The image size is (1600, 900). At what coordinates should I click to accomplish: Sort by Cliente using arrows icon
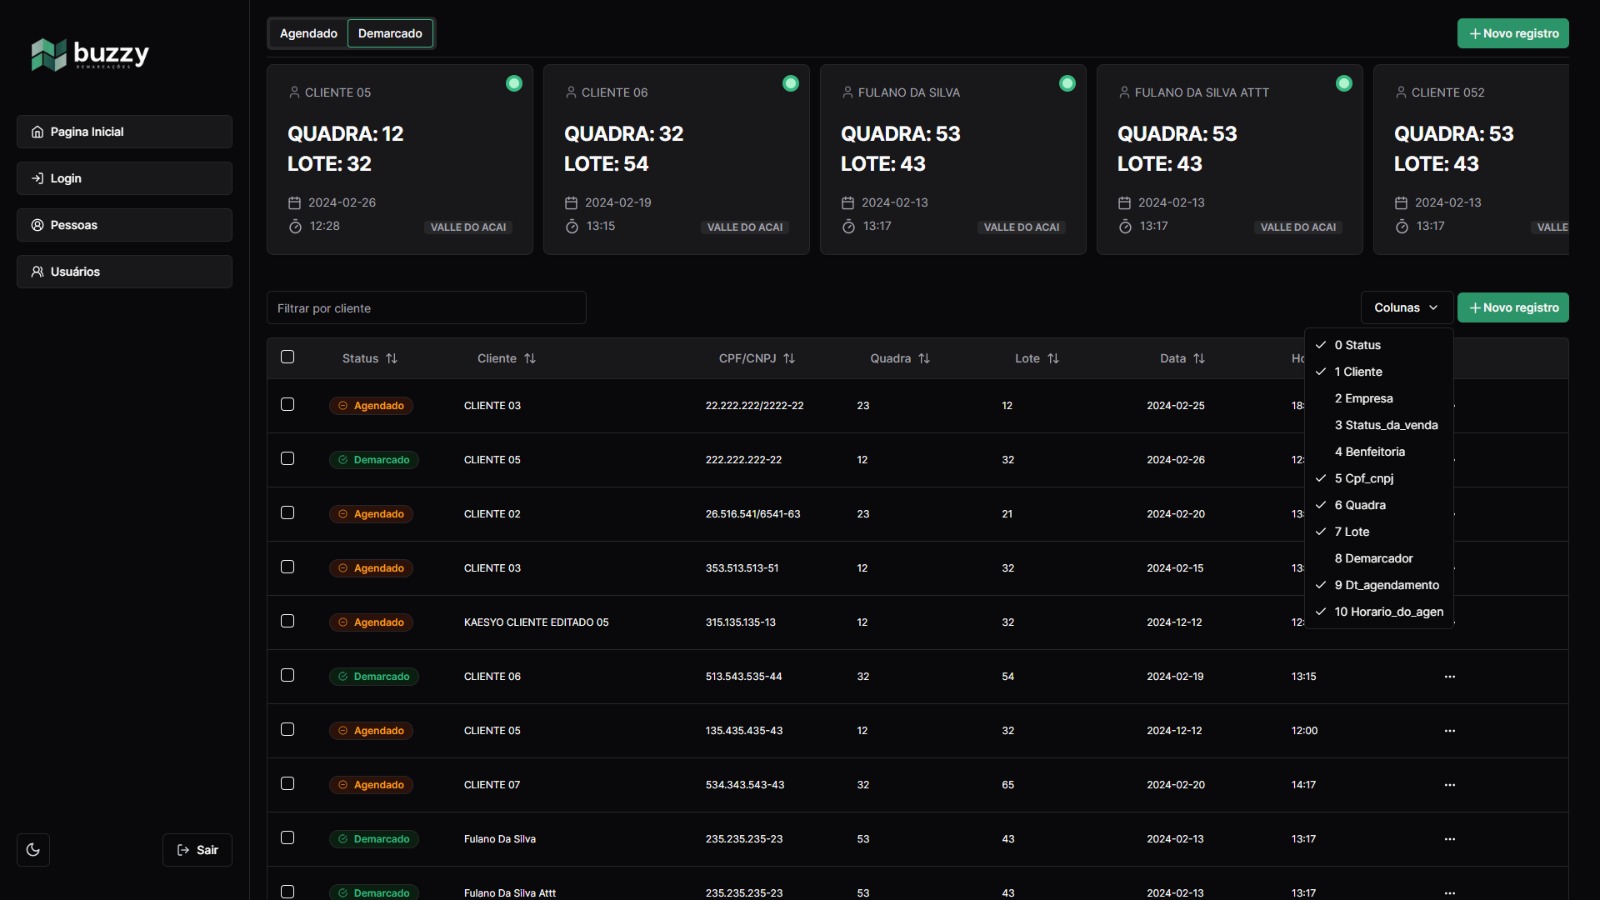tap(530, 358)
